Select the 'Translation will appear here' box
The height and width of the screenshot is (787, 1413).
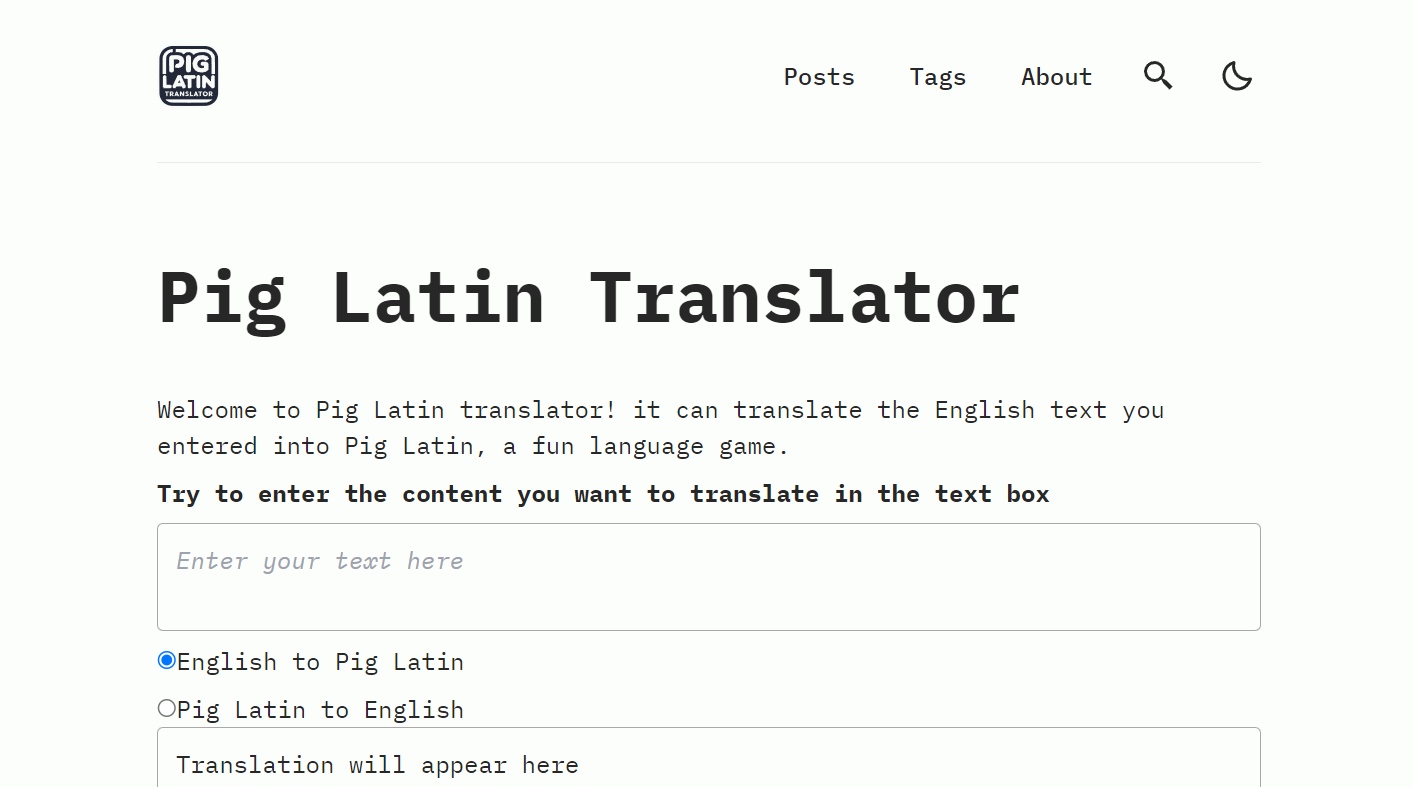708,762
